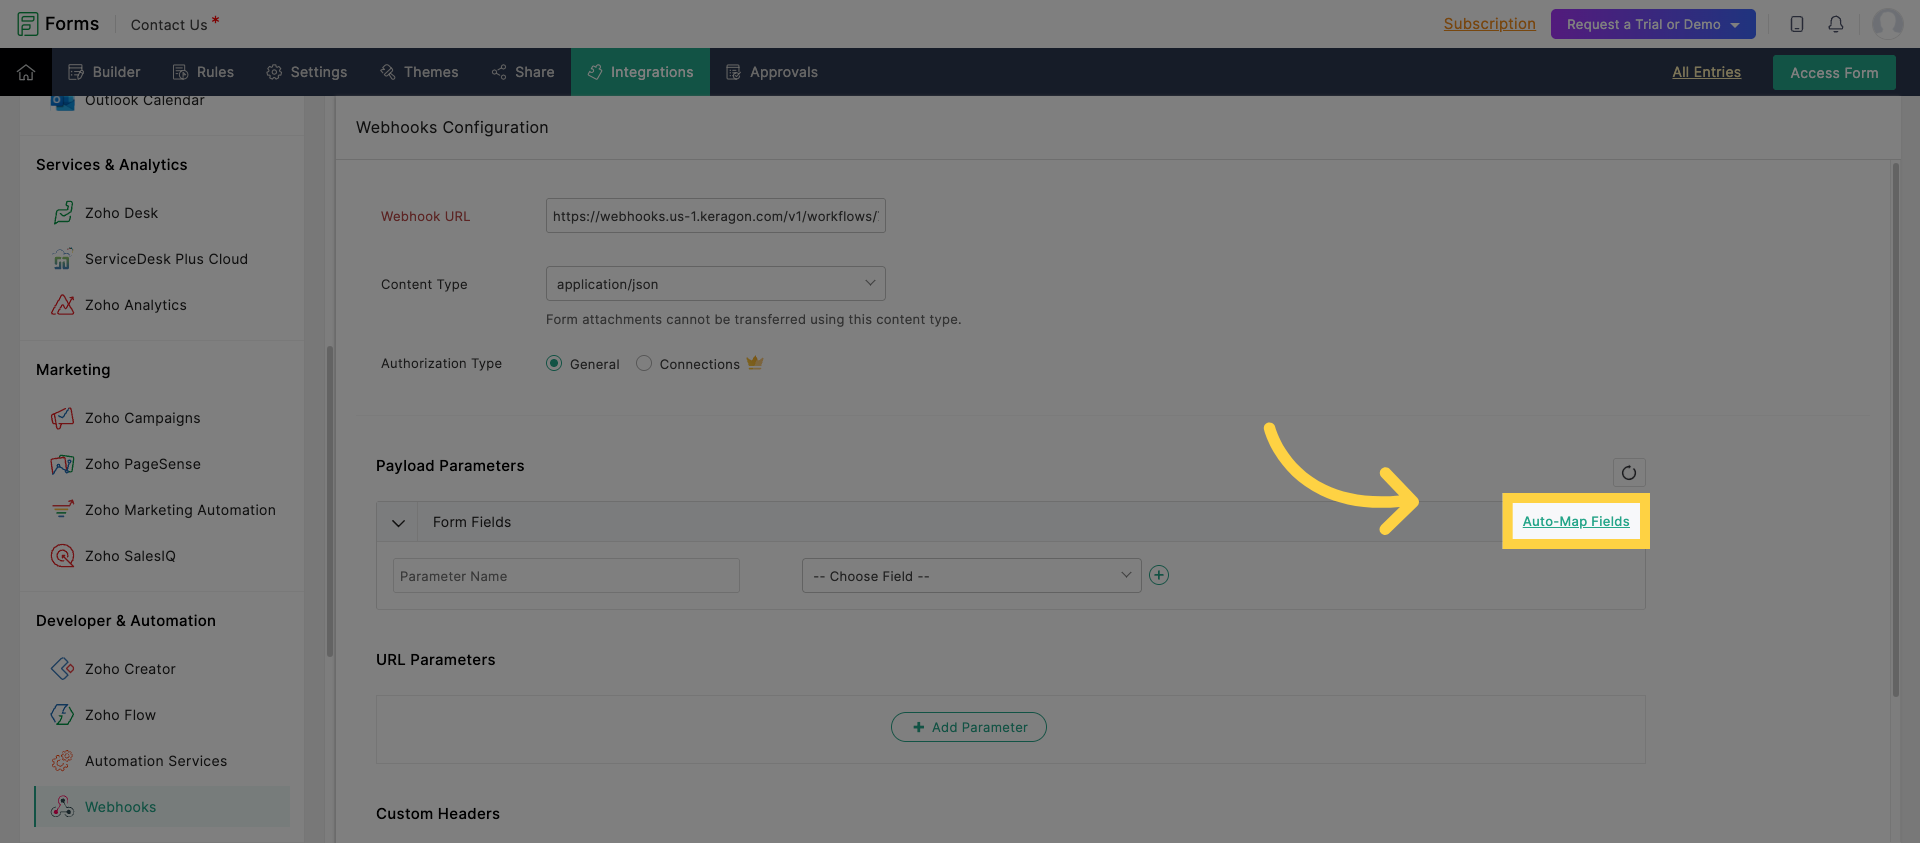Open the Integrations tab
The height and width of the screenshot is (843, 1920).
pos(640,72)
